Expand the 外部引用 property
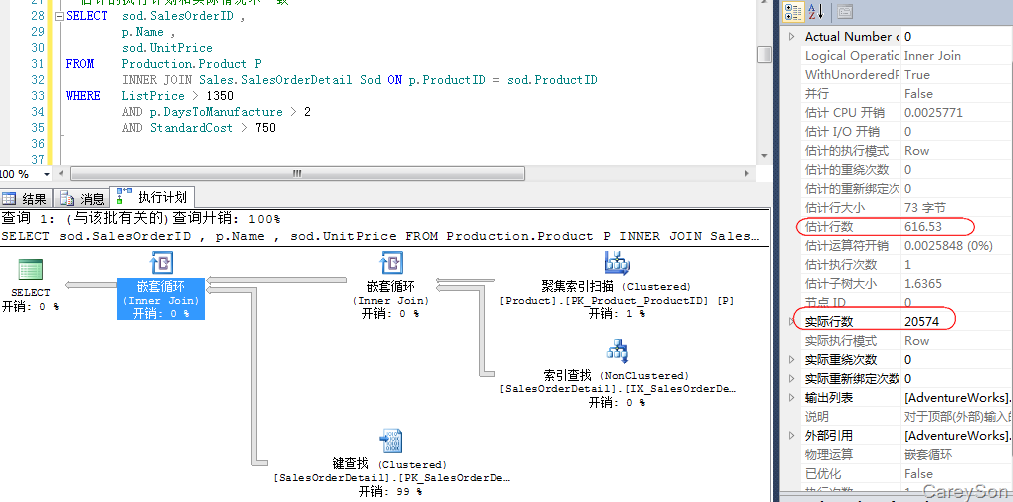This screenshot has height=502, width=1013. [791, 436]
